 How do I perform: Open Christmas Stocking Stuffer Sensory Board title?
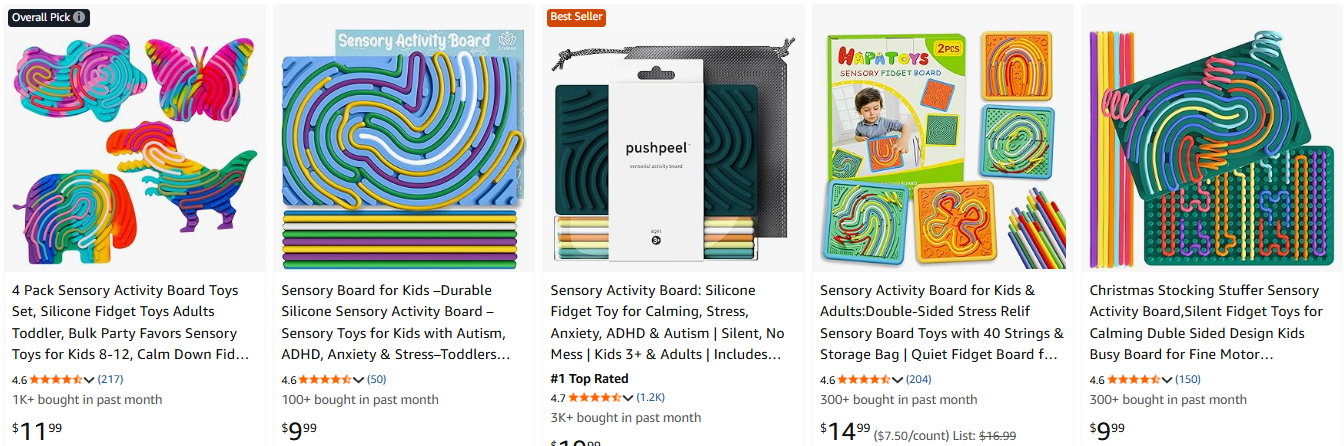point(1205,322)
